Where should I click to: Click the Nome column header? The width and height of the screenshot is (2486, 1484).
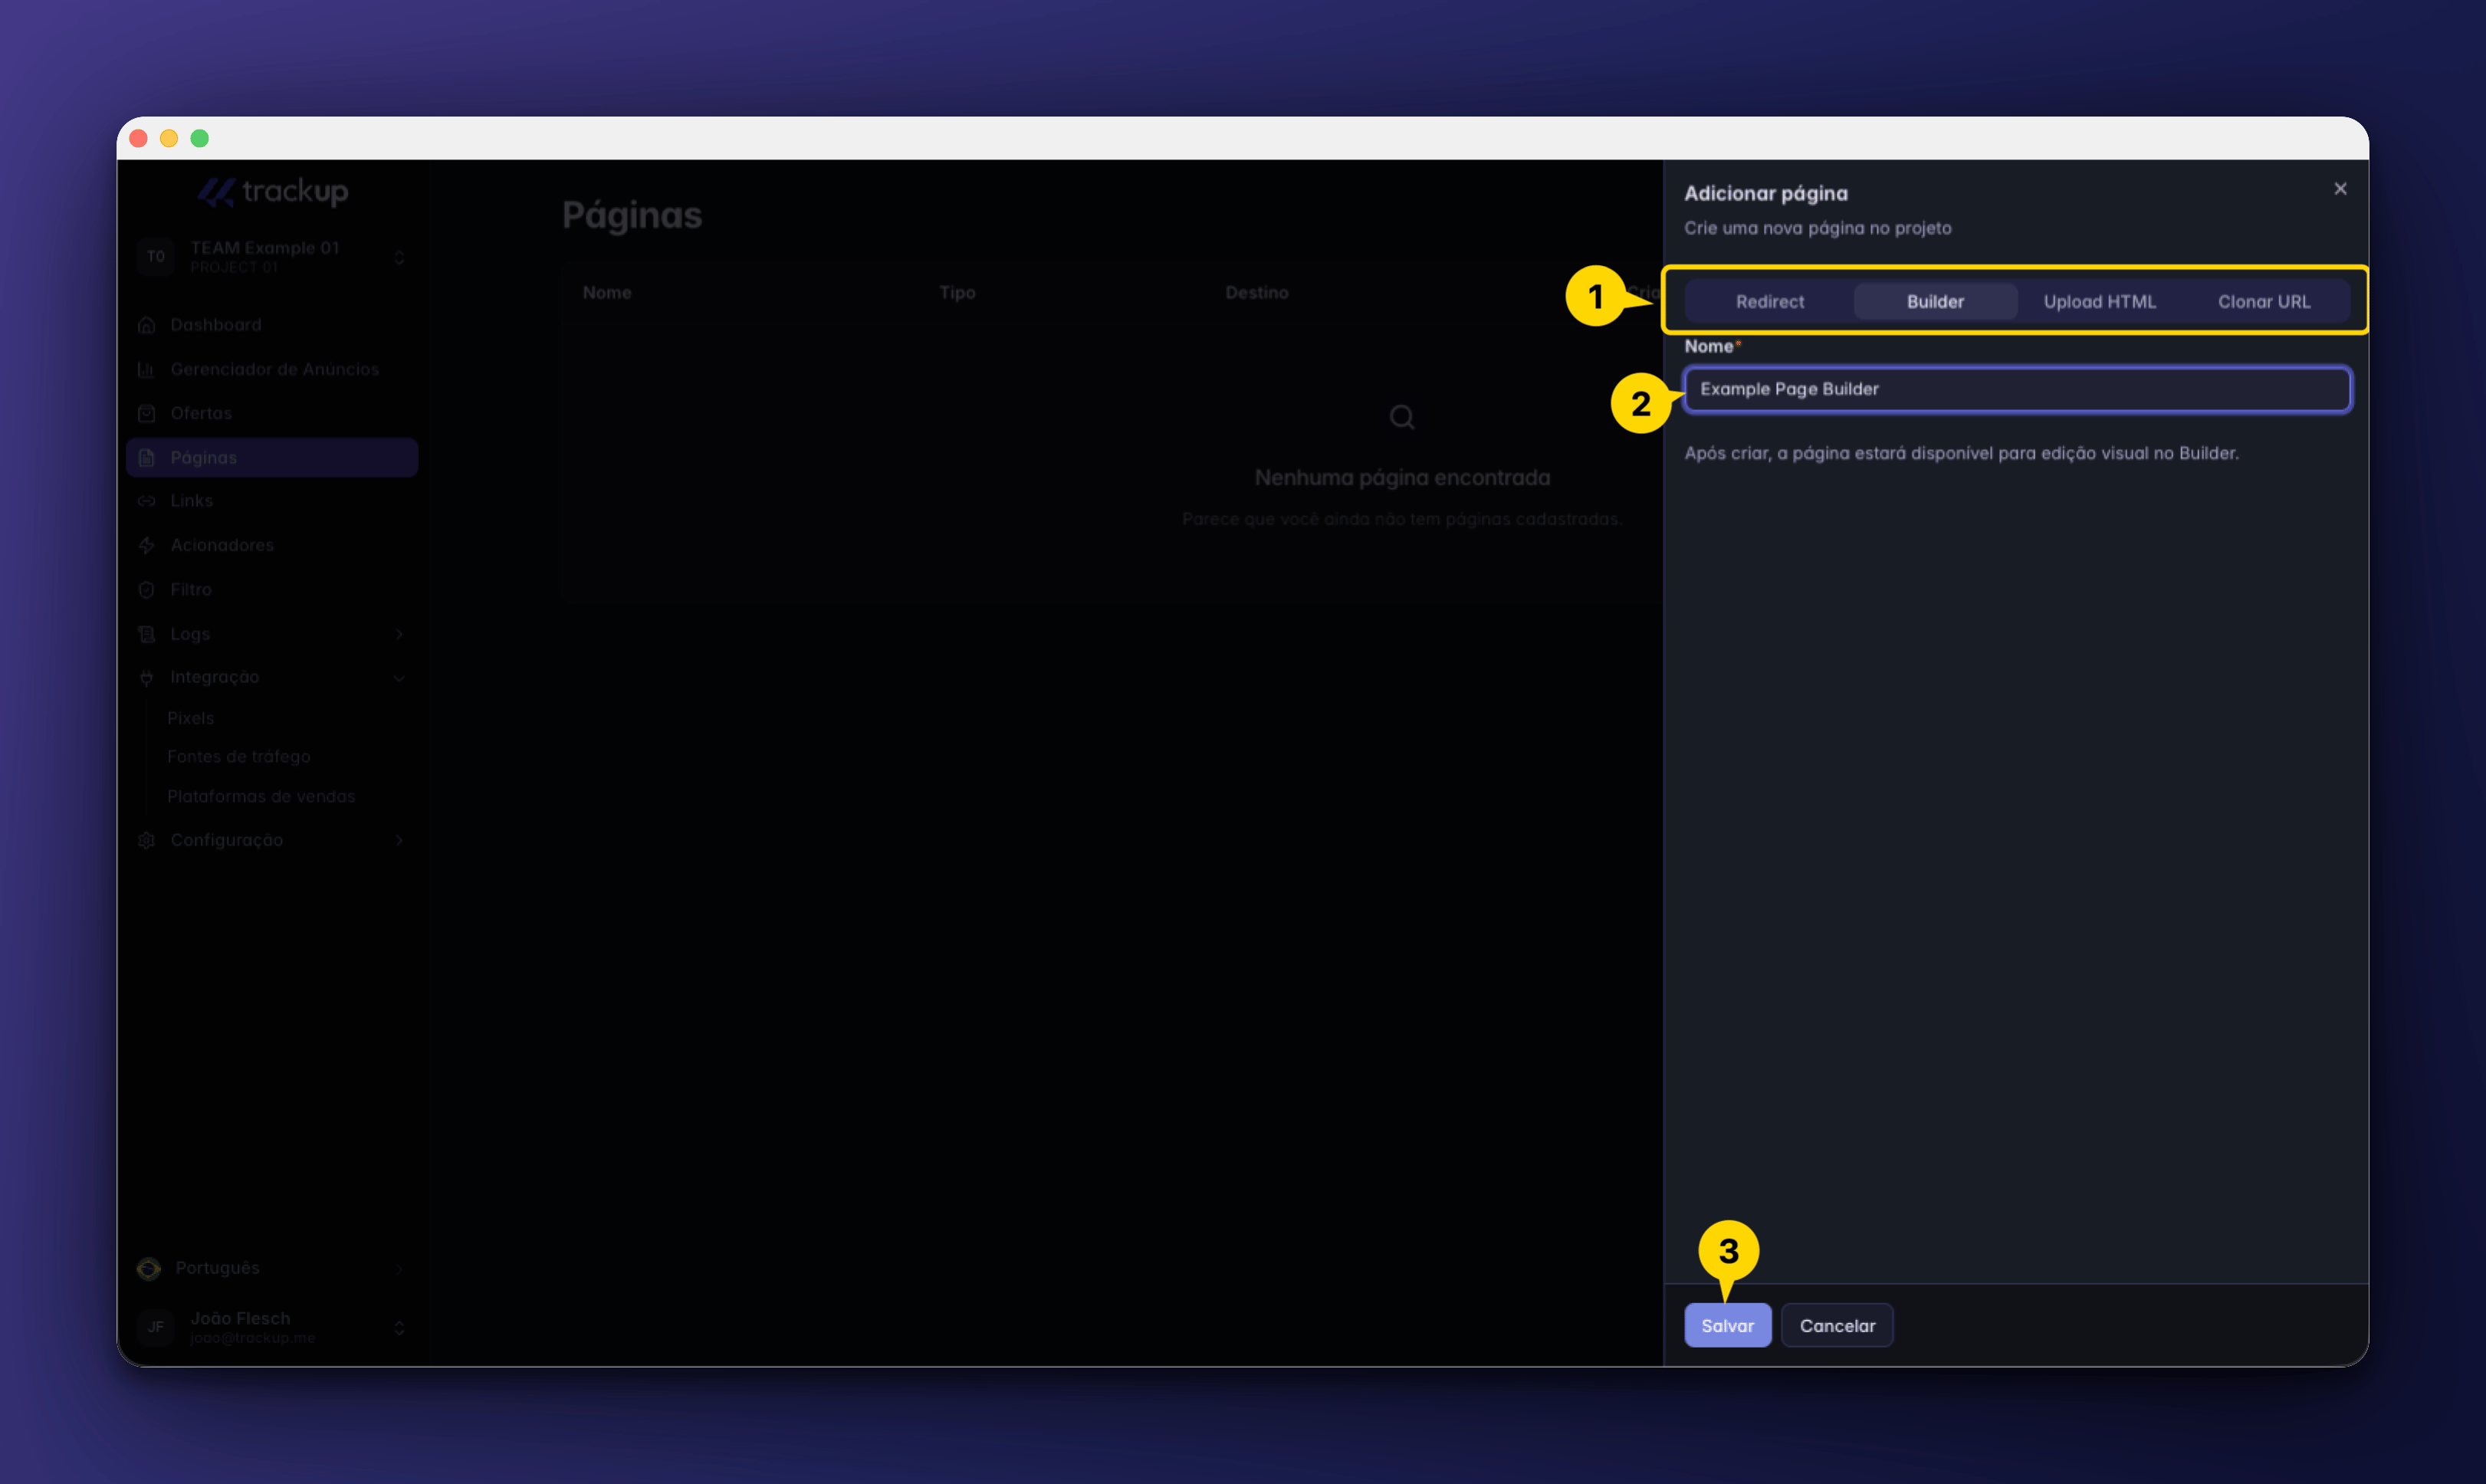(x=607, y=292)
